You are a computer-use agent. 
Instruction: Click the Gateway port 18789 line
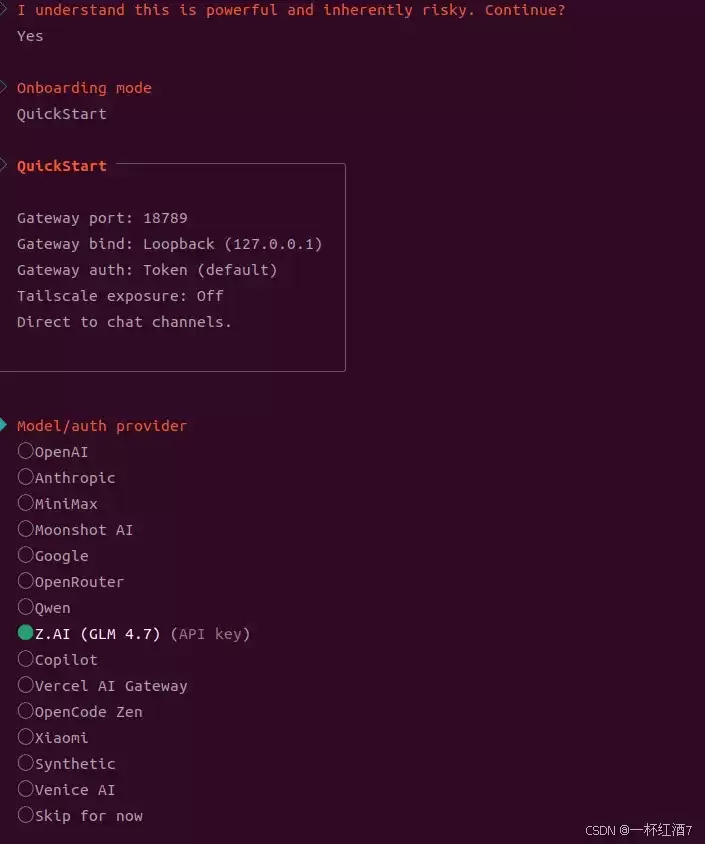102,218
